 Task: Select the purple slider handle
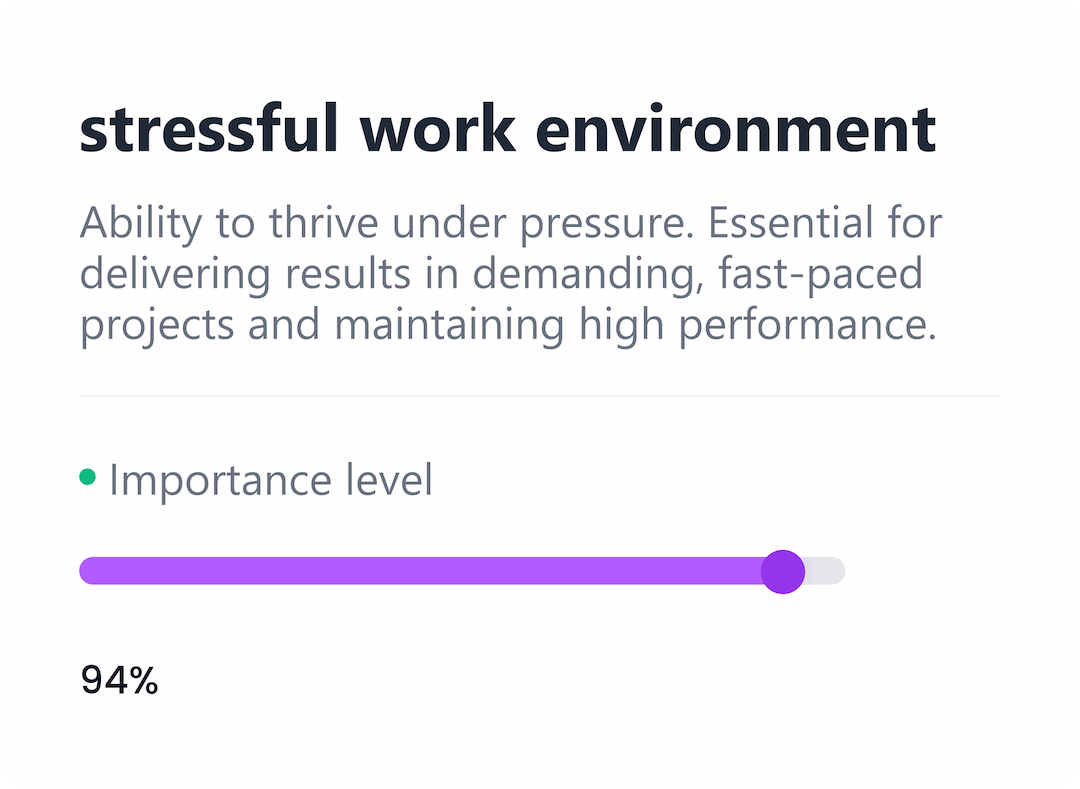pos(784,571)
